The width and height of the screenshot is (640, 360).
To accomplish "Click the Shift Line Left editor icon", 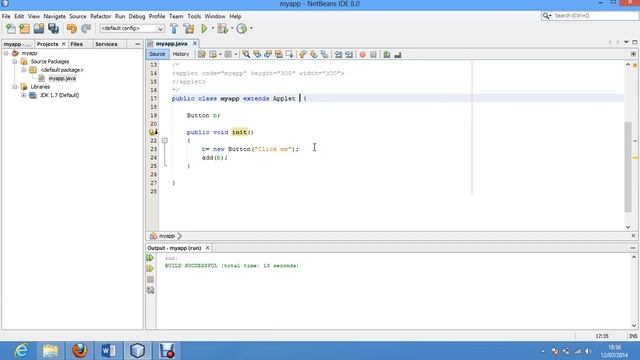I will (338, 54).
